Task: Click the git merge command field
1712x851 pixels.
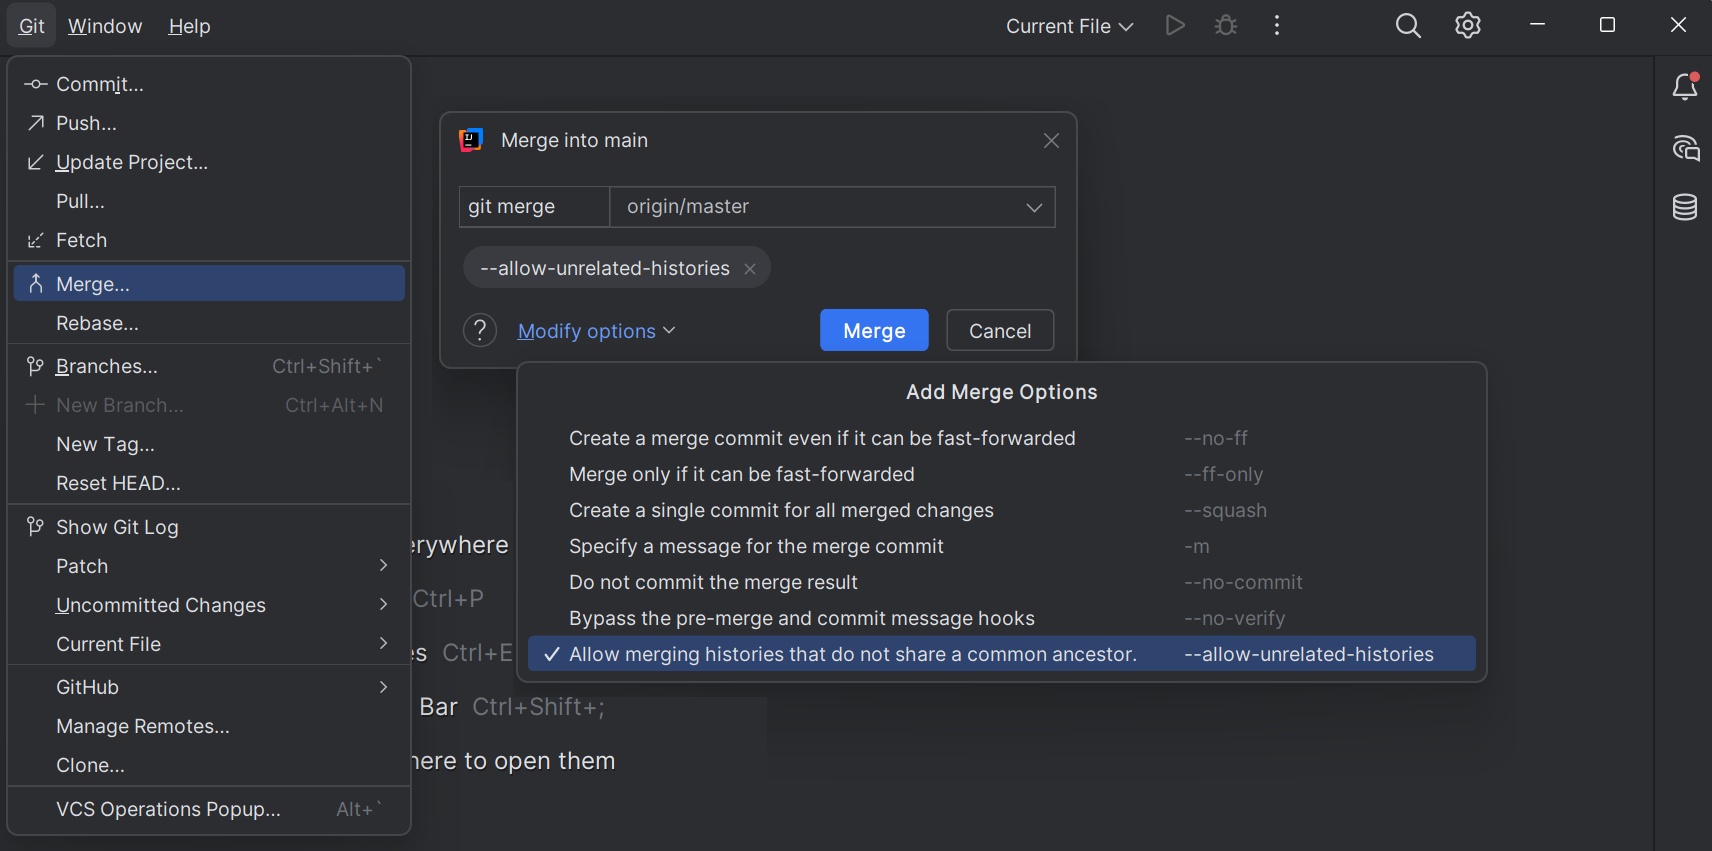Action: tap(534, 207)
